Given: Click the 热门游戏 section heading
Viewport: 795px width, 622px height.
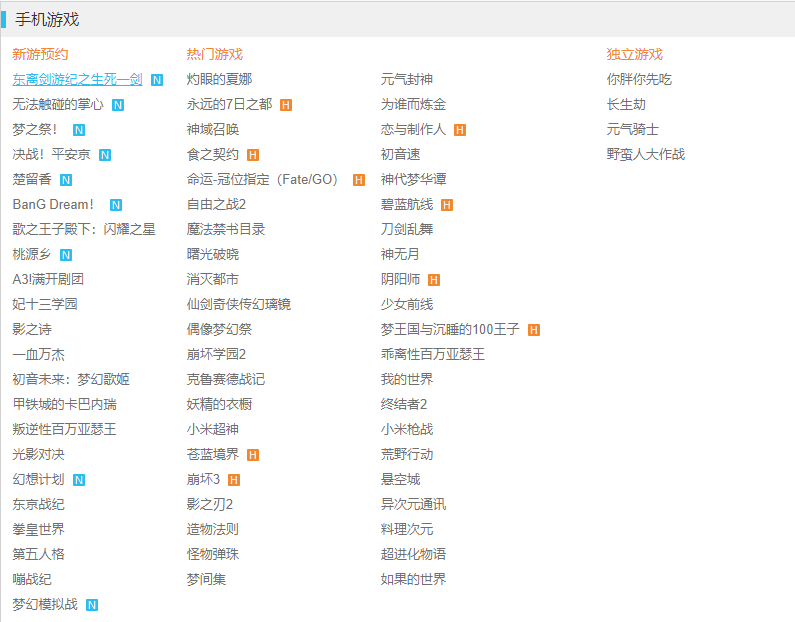Looking at the screenshot, I should click(x=214, y=54).
